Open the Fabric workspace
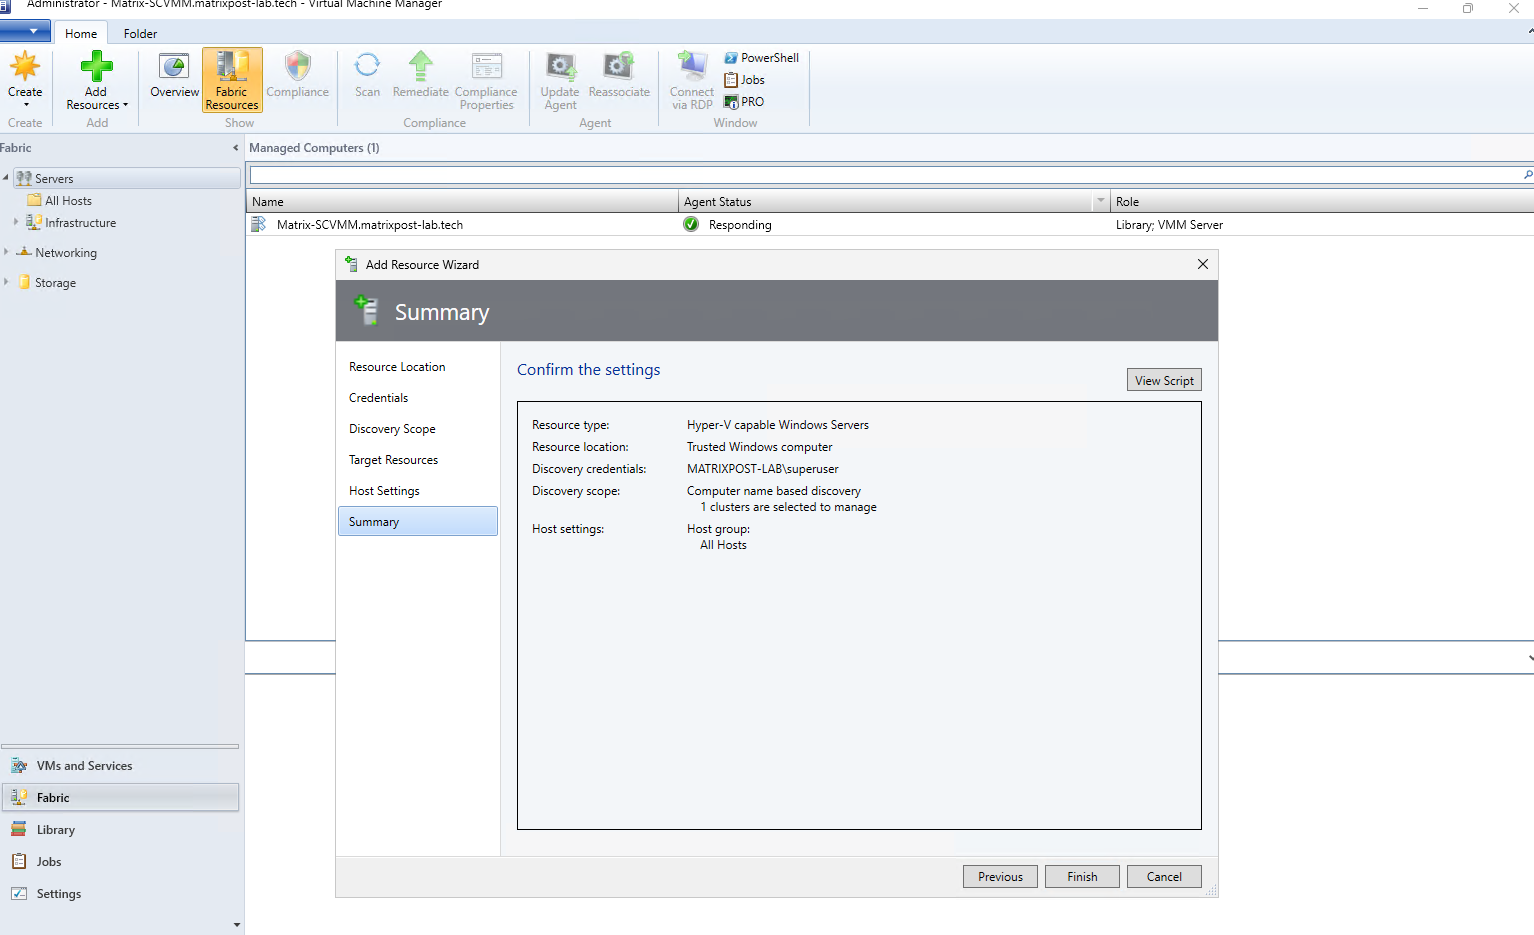 coord(120,798)
